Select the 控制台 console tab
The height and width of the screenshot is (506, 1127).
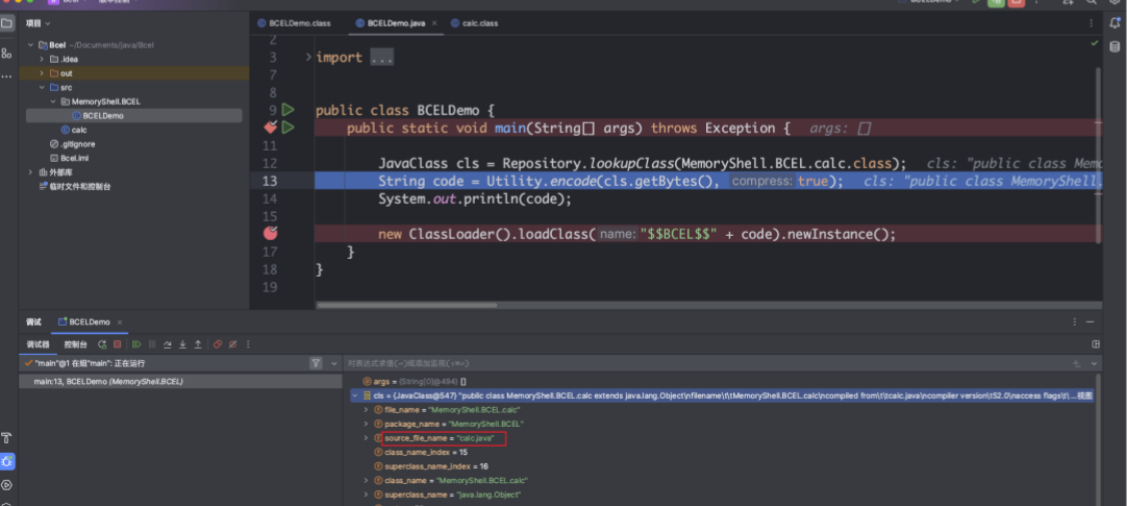pos(75,344)
